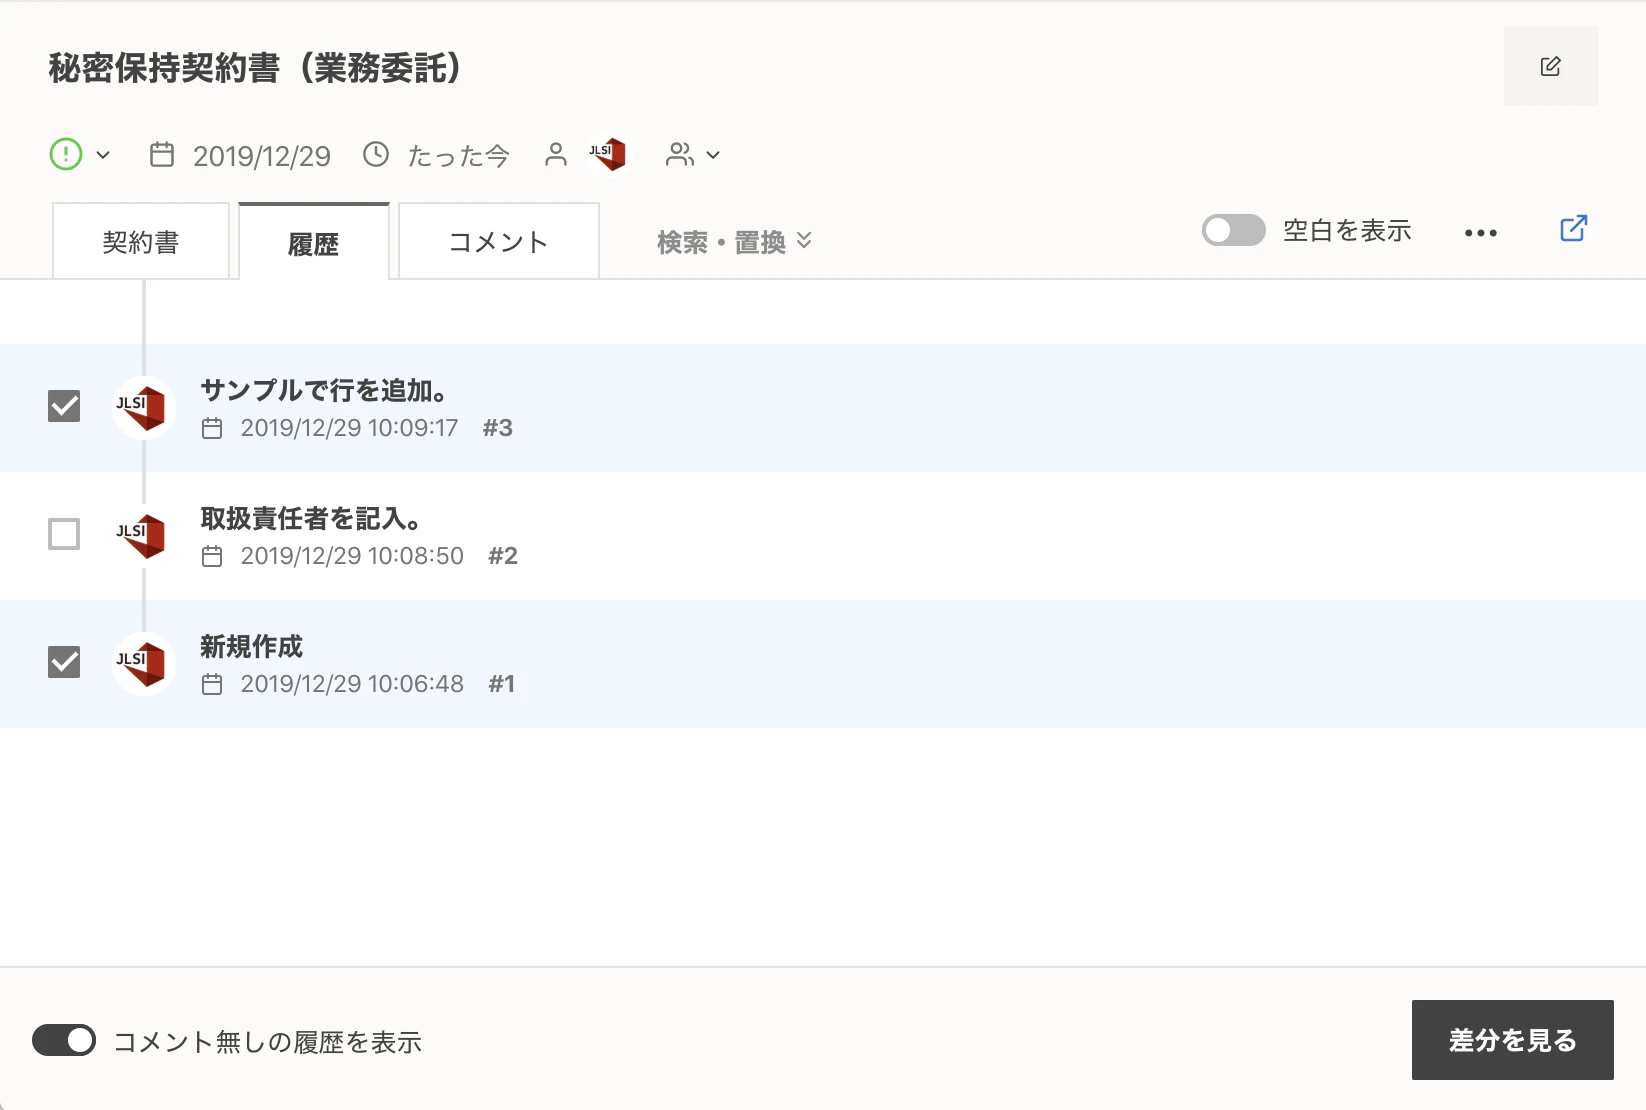The width and height of the screenshot is (1646, 1110).
Task: Expand the 検索・置換 panel
Action: pos(734,242)
